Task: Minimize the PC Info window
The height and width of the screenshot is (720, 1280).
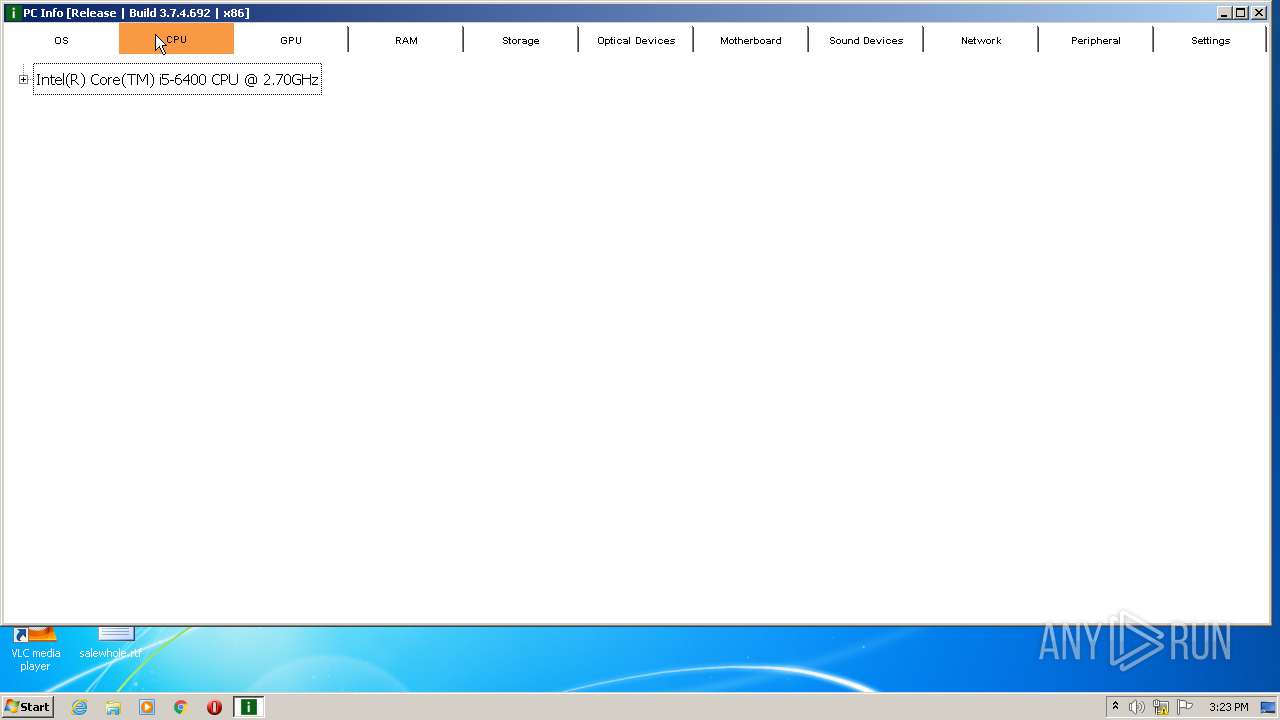Action: 1224,12
